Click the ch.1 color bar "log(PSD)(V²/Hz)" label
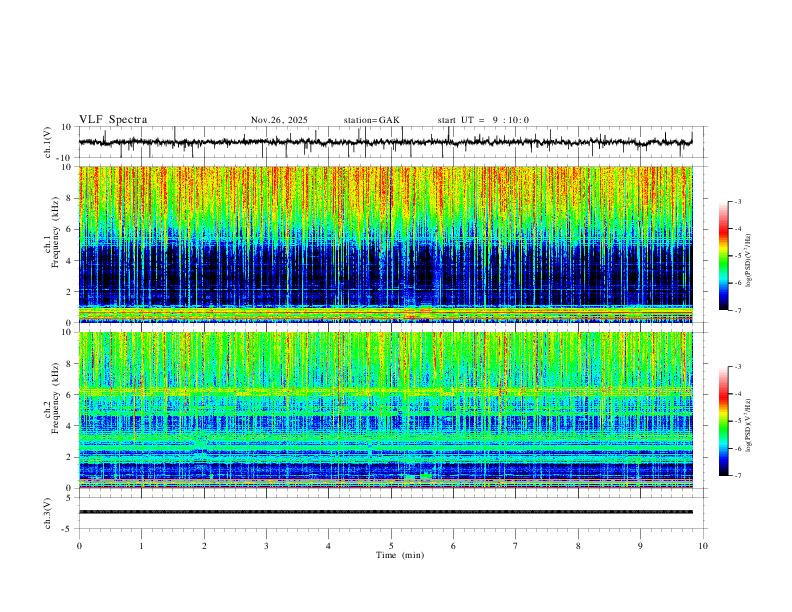This screenshot has width=792, height=612. pyautogui.click(x=748, y=261)
